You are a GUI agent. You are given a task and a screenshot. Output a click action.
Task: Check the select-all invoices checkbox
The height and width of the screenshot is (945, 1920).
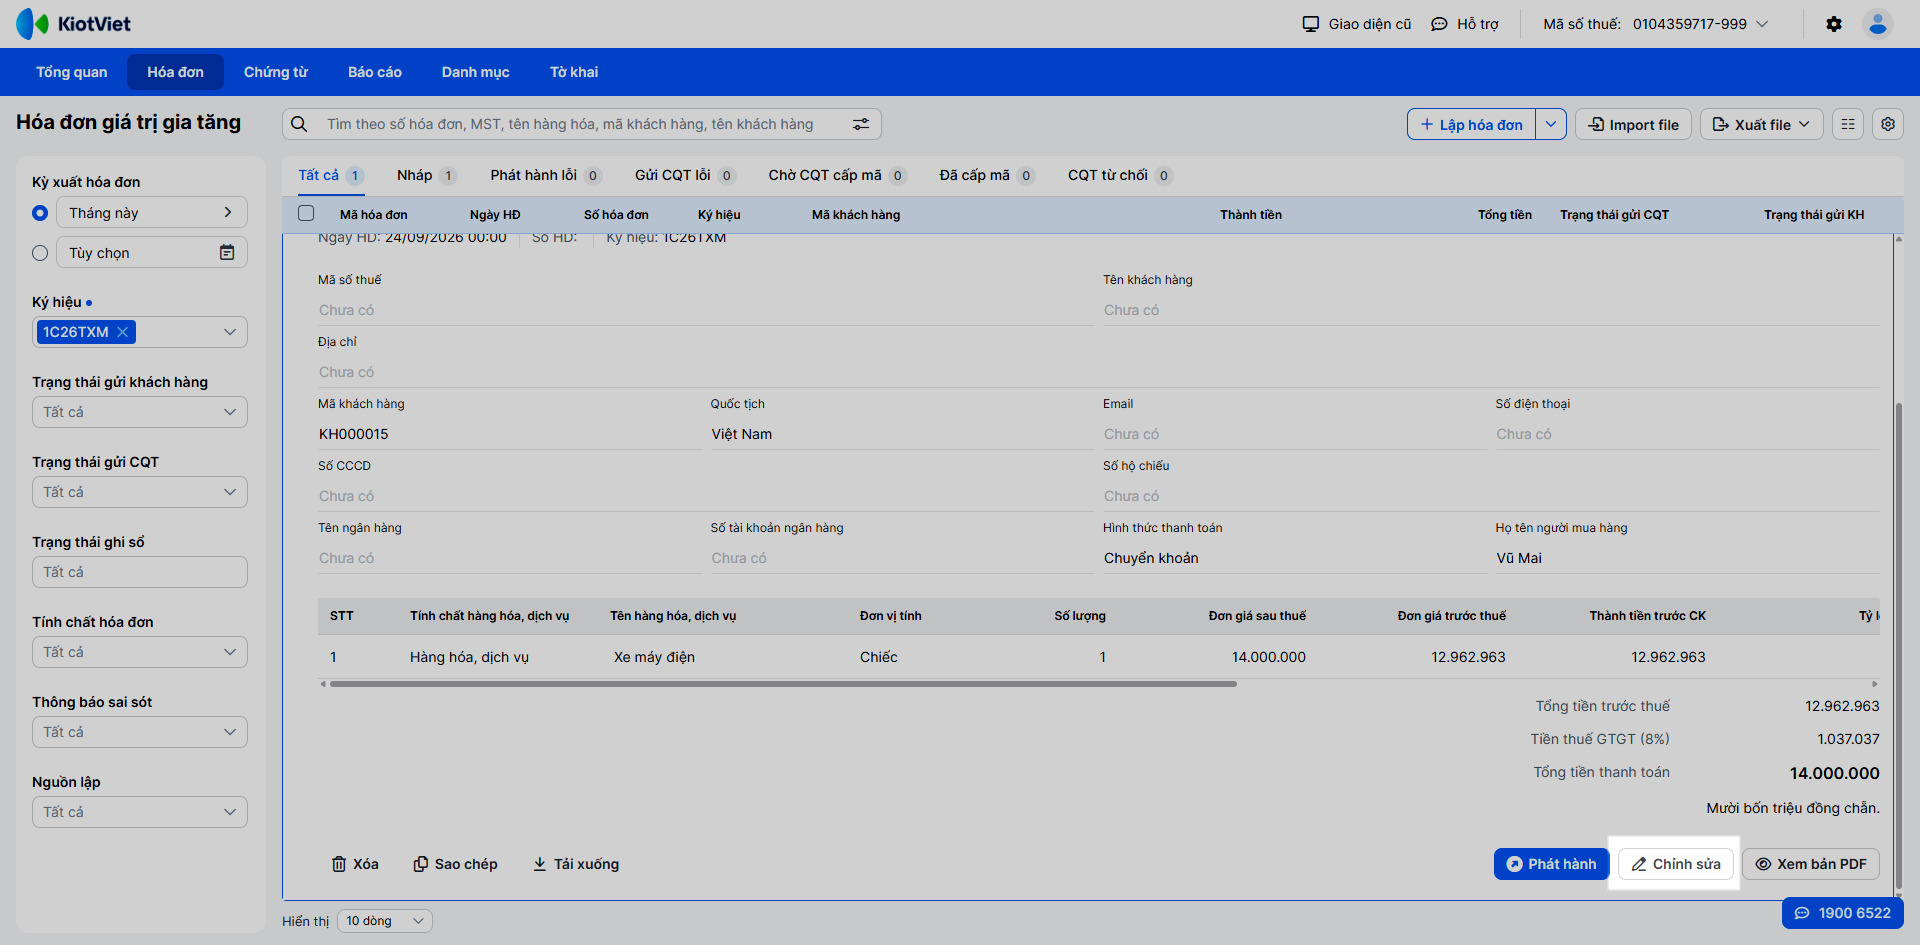click(306, 213)
